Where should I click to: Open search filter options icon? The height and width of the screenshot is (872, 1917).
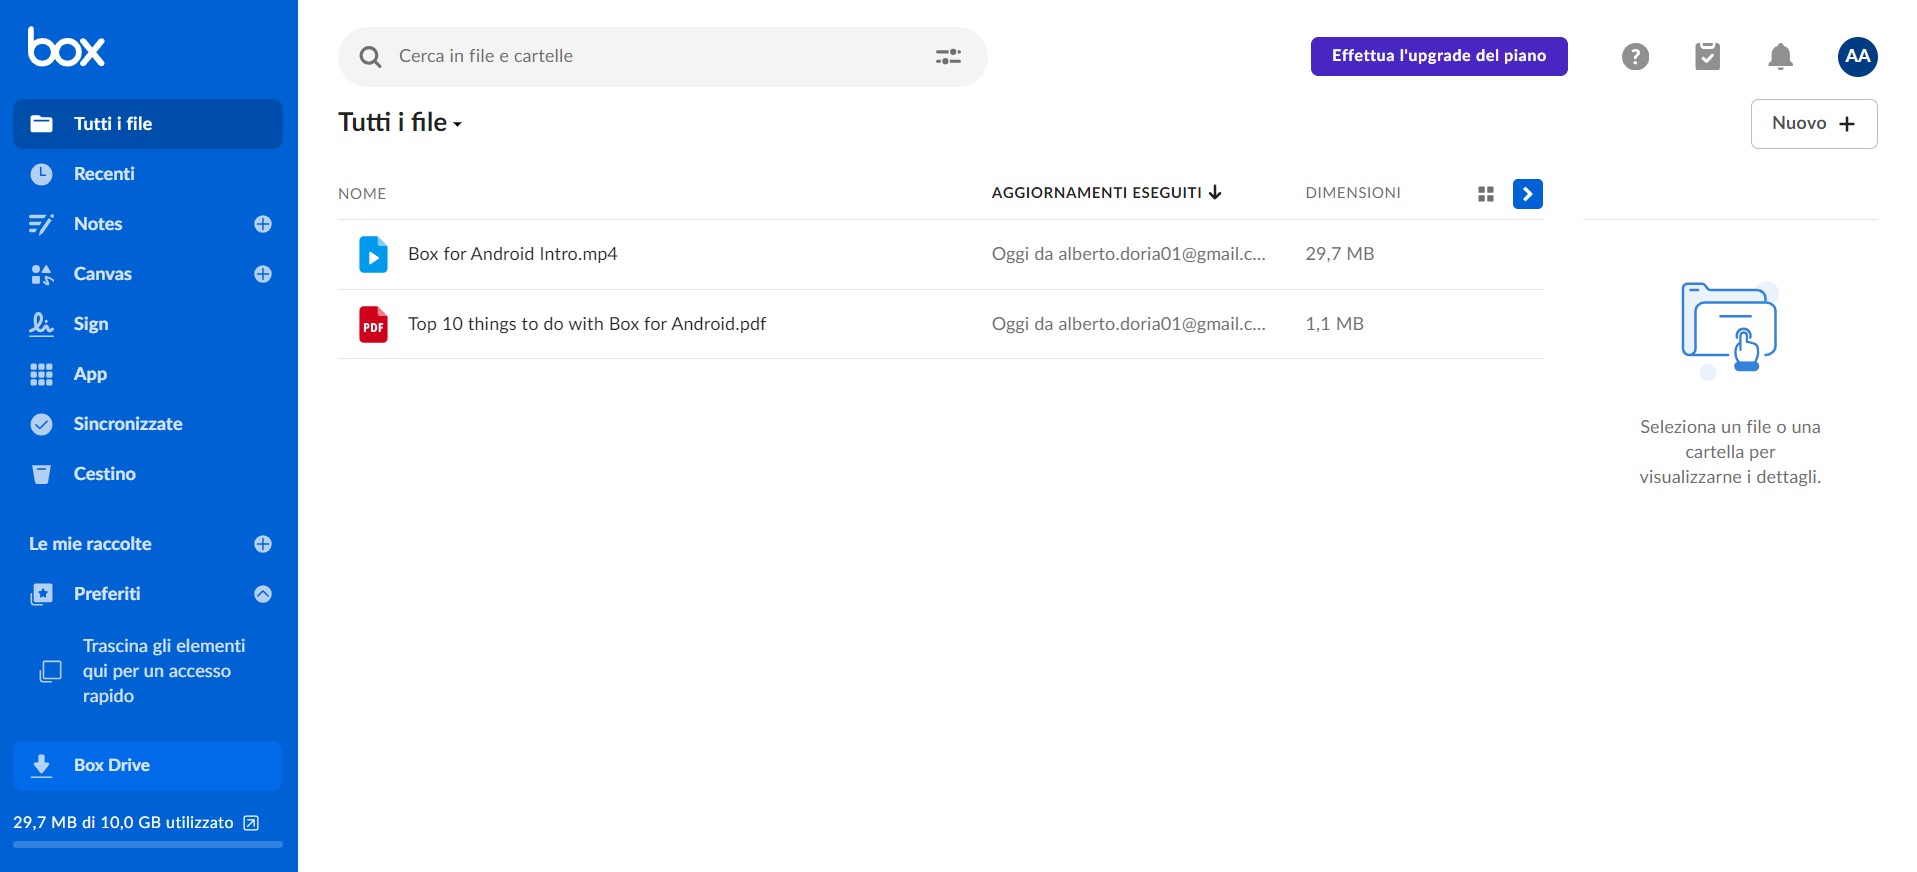tap(947, 57)
